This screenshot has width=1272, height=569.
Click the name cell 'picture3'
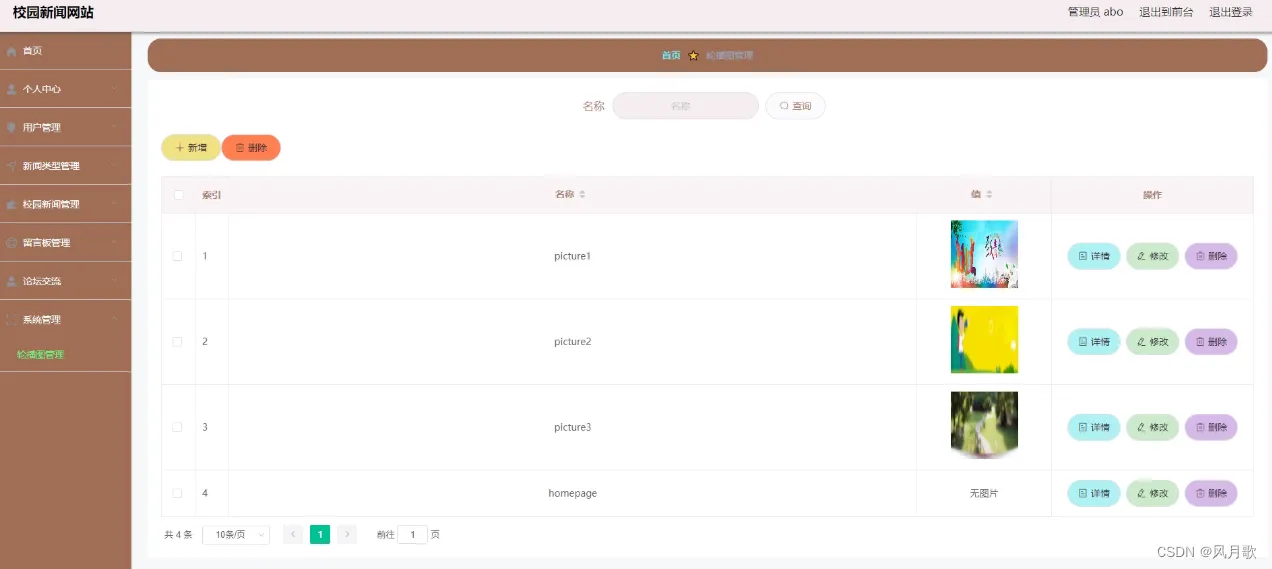tap(573, 427)
